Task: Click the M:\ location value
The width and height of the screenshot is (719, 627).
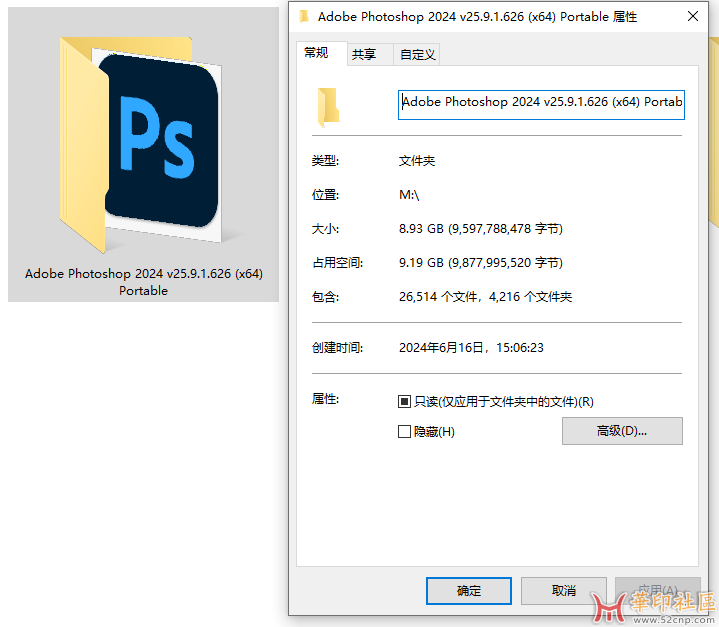Action: click(x=409, y=195)
